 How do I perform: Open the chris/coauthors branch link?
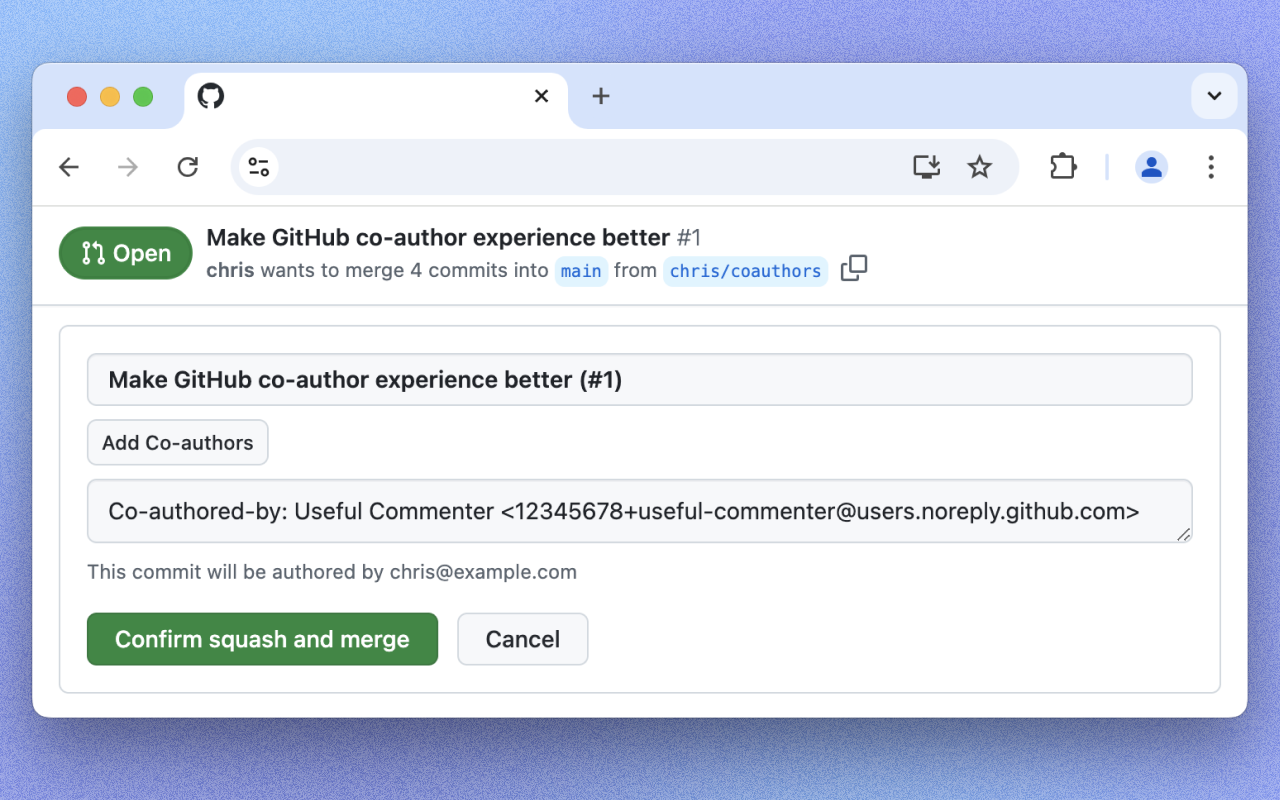coord(745,271)
